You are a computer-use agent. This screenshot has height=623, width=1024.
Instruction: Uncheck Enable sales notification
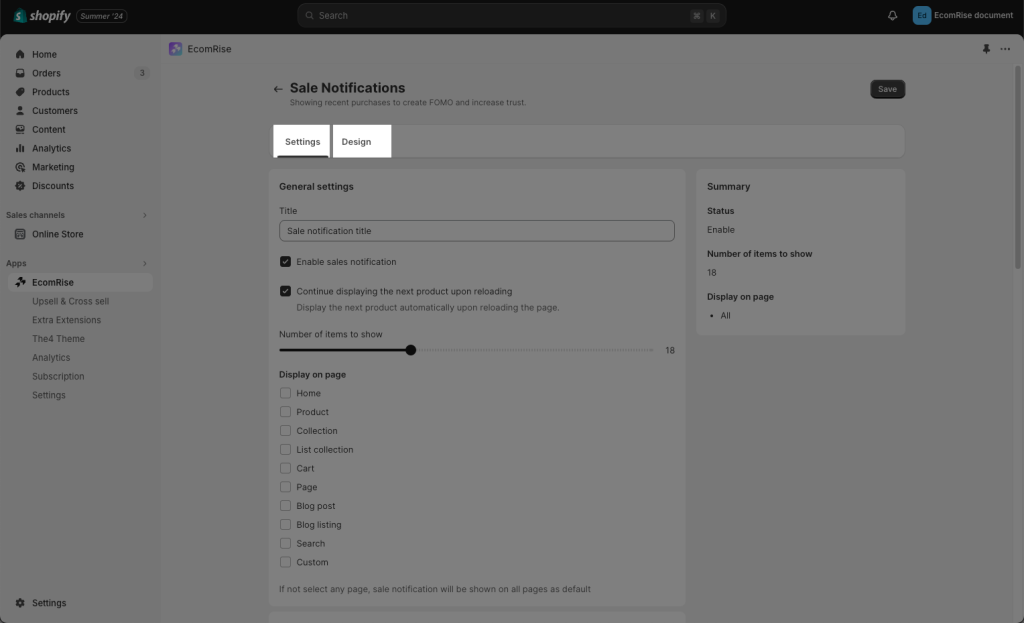pos(285,262)
